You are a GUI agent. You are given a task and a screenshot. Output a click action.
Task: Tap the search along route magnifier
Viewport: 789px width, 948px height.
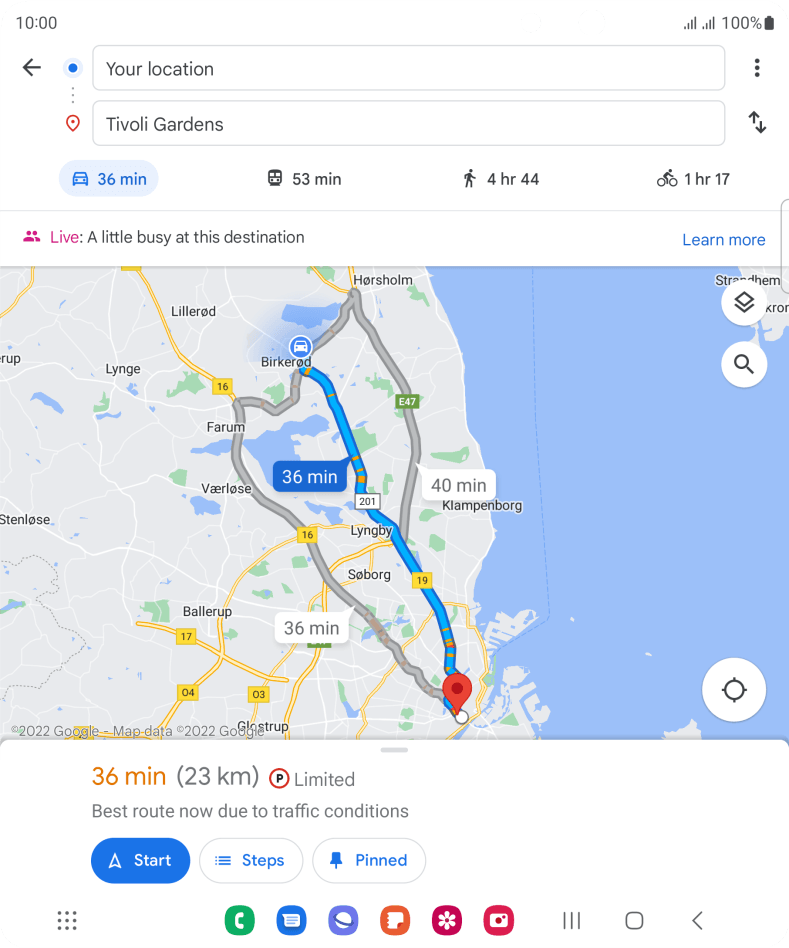click(x=744, y=364)
